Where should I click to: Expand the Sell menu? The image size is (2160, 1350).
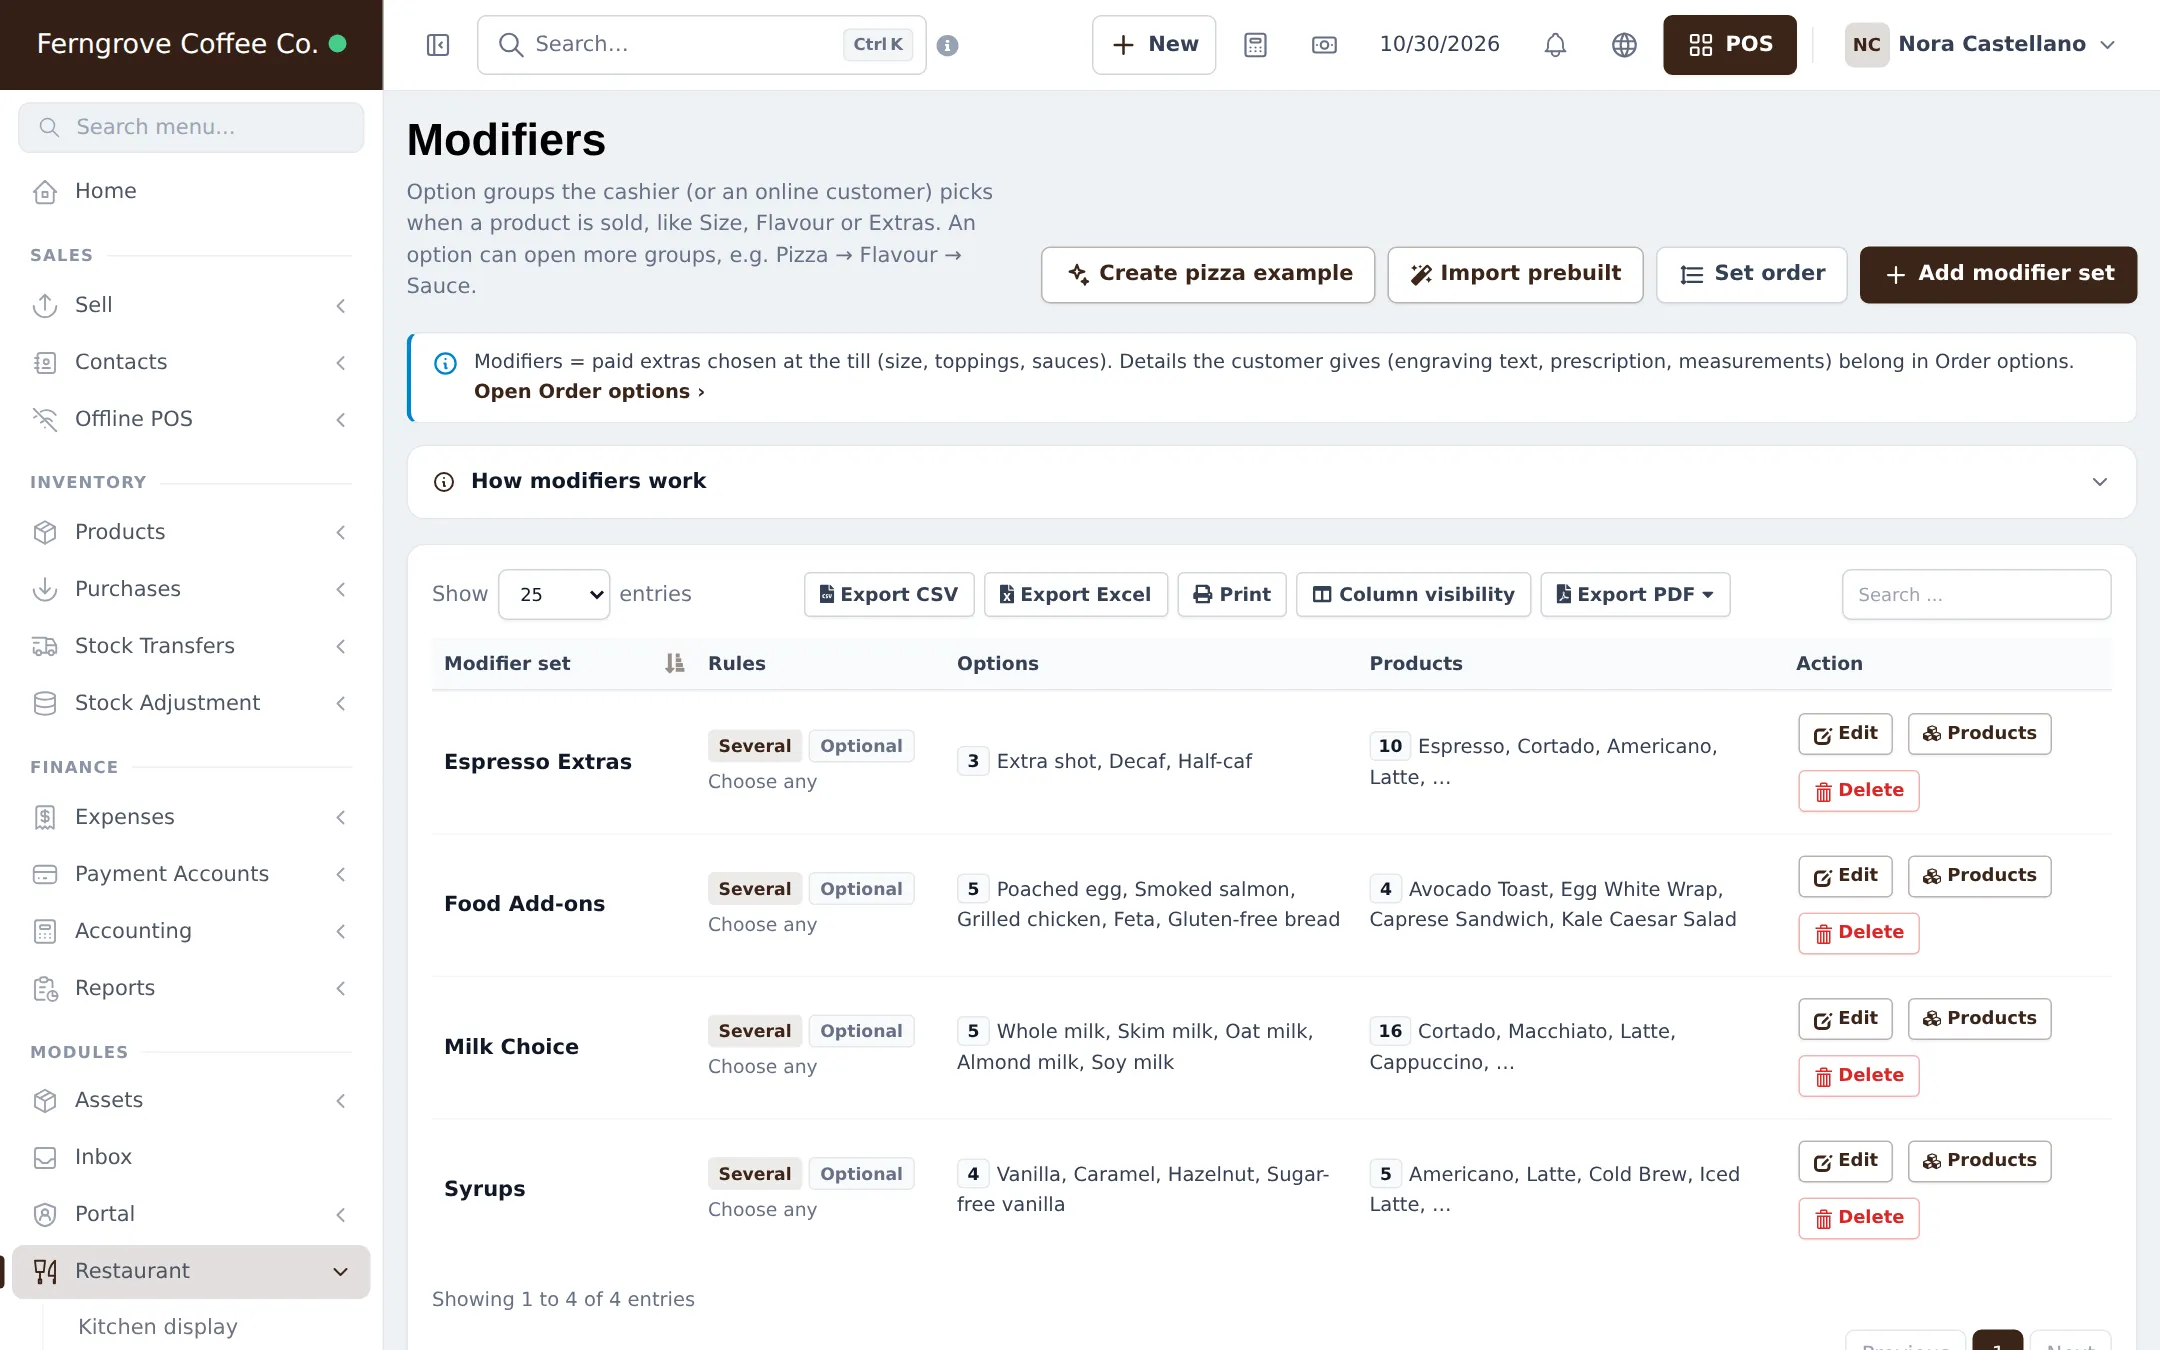click(190, 305)
